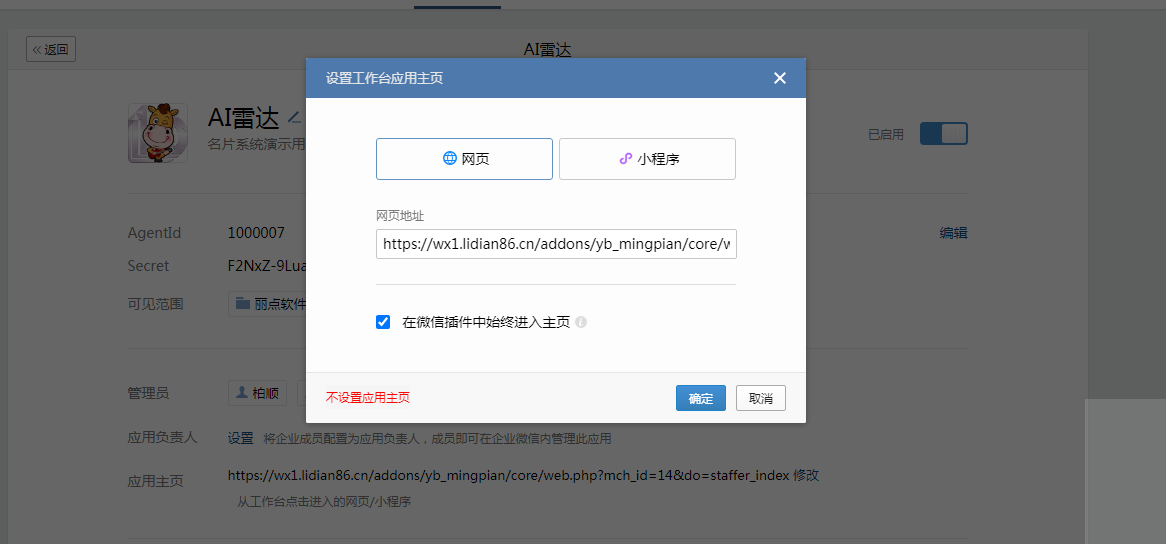Click the AgentId value 1000007
The height and width of the screenshot is (544, 1166).
256,233
